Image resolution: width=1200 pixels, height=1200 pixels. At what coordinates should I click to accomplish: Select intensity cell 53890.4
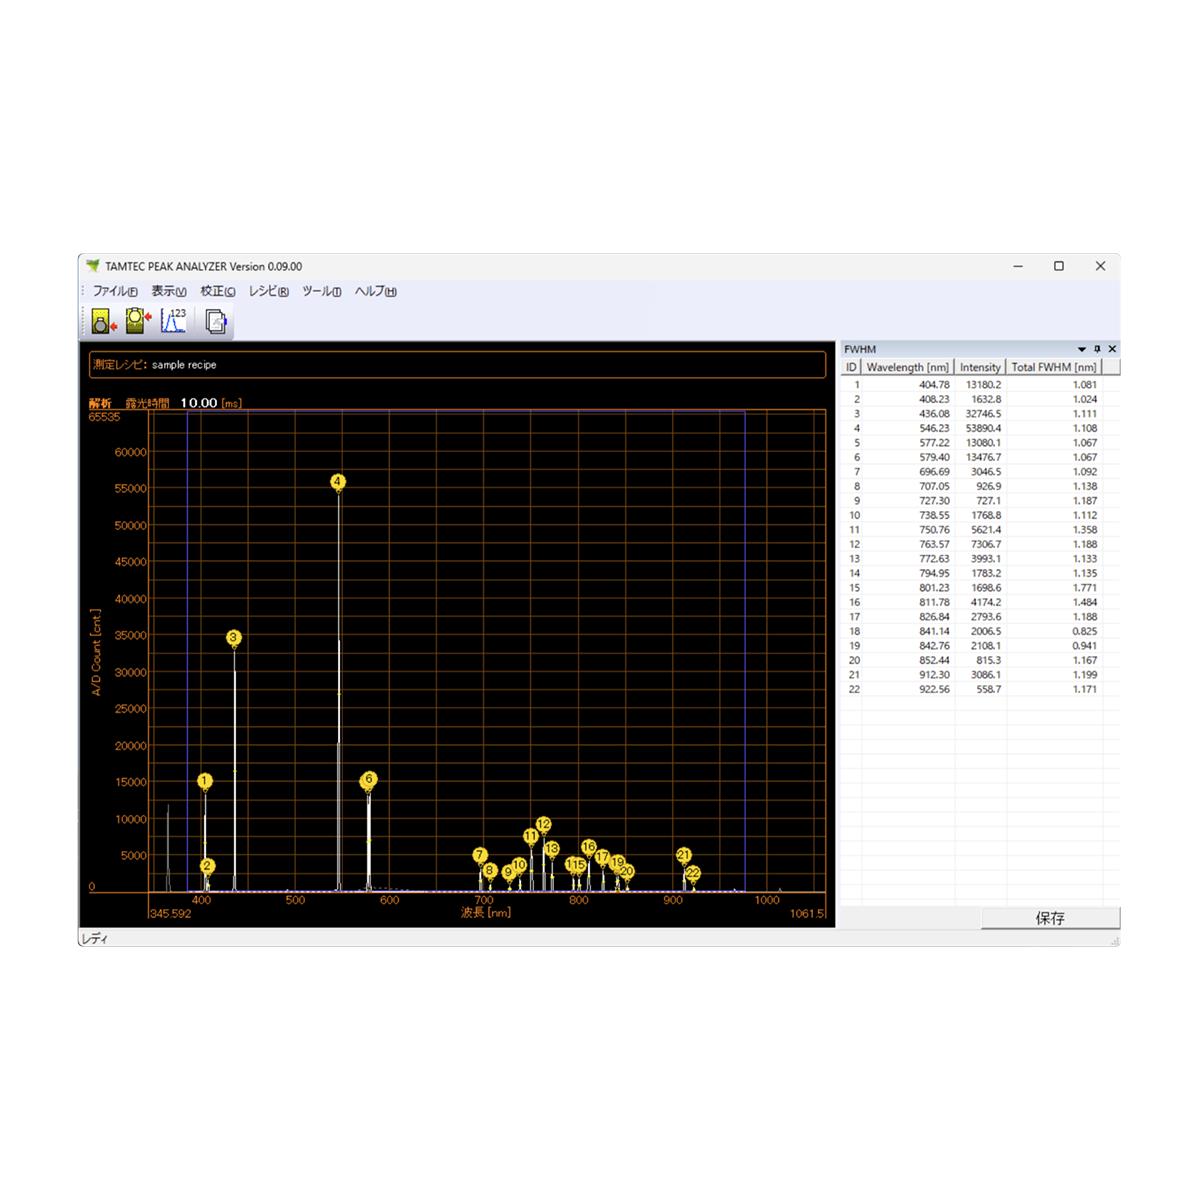983,428
